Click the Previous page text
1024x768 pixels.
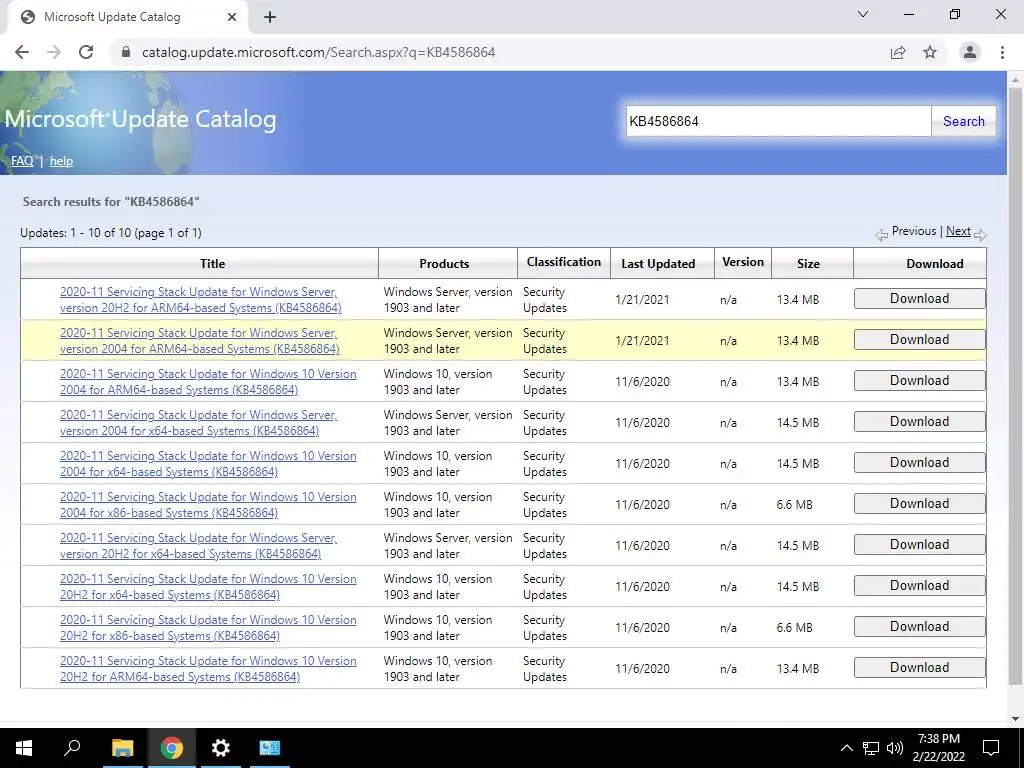coord(914,231)
